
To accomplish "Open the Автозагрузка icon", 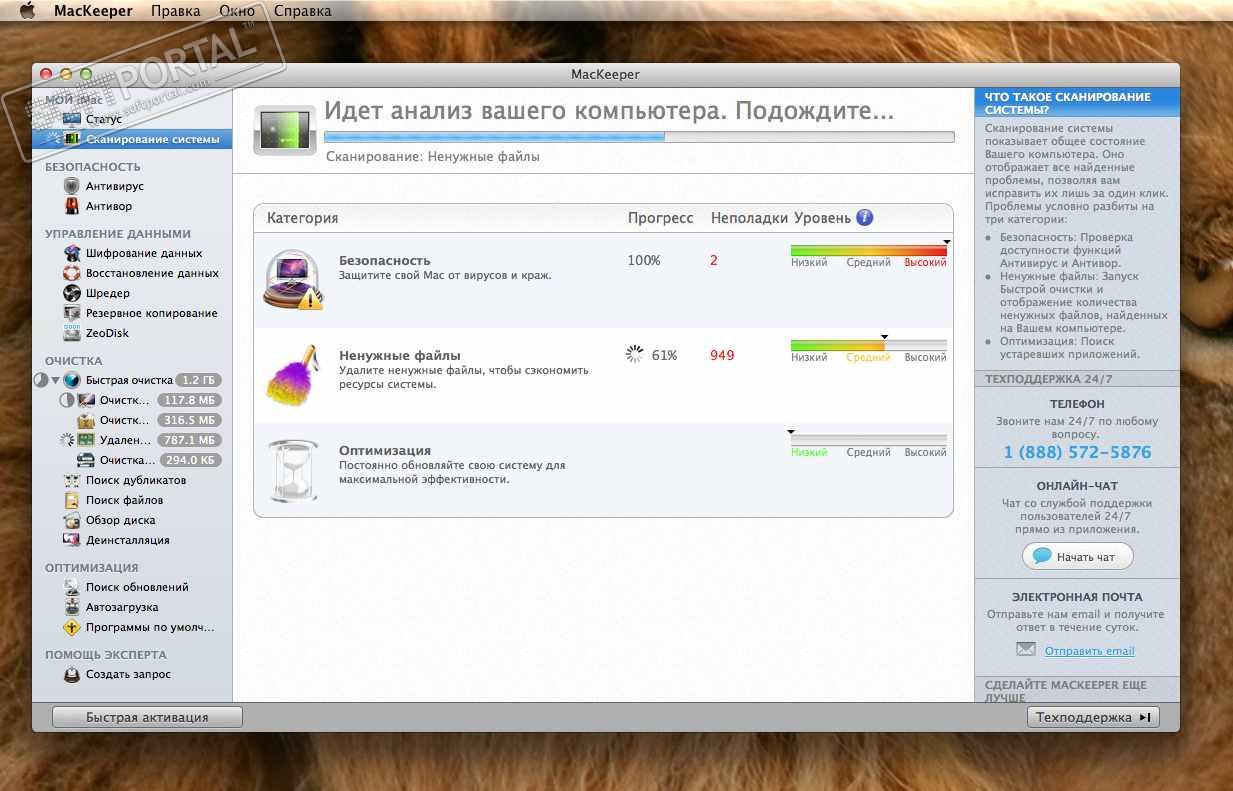I will pos(71,607).
